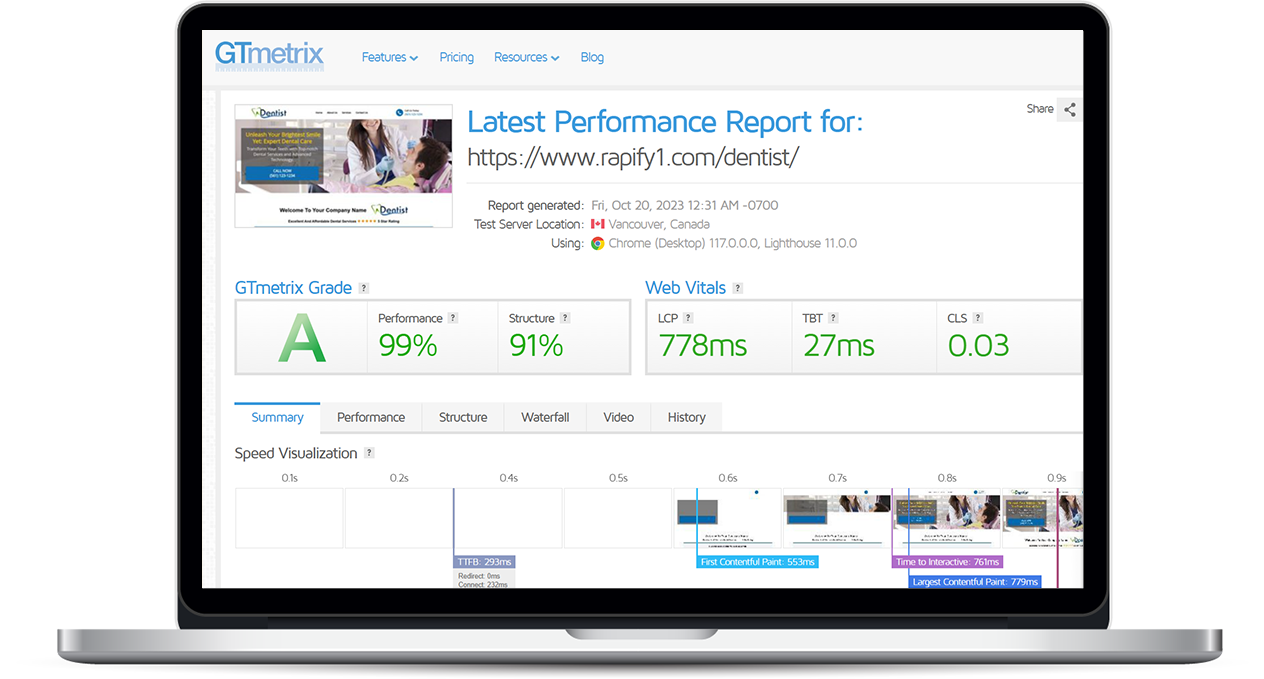Open the GTmetrix Grade help icon
The image size is (1264, 679).
pyautogui.click(x=363, y=288)
